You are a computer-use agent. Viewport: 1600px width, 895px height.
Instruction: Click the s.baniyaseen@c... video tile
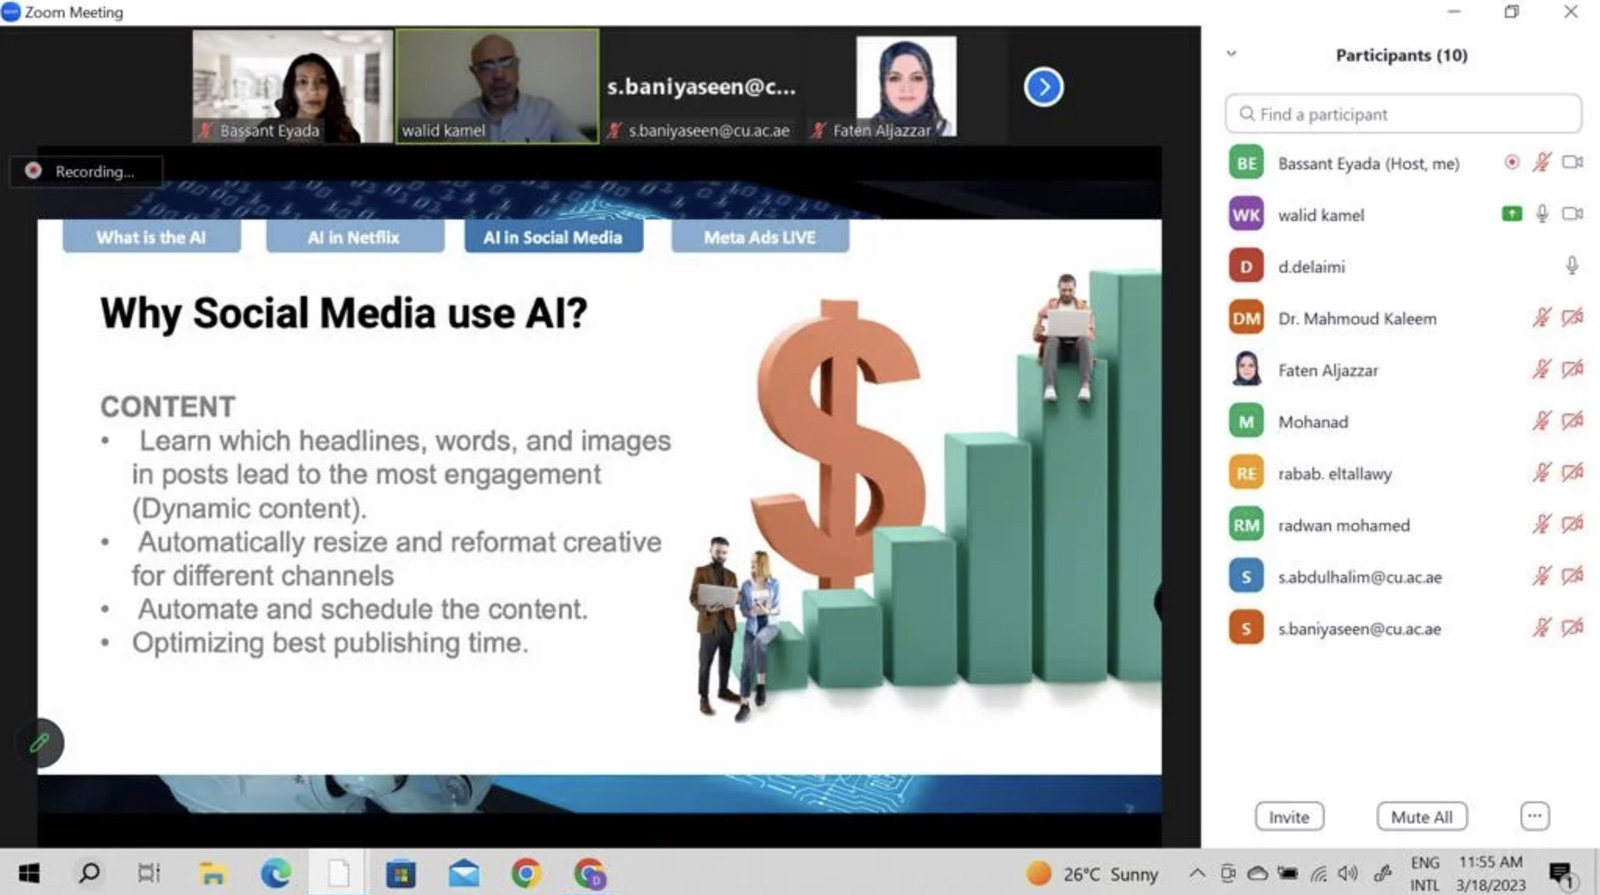[702, 86]
